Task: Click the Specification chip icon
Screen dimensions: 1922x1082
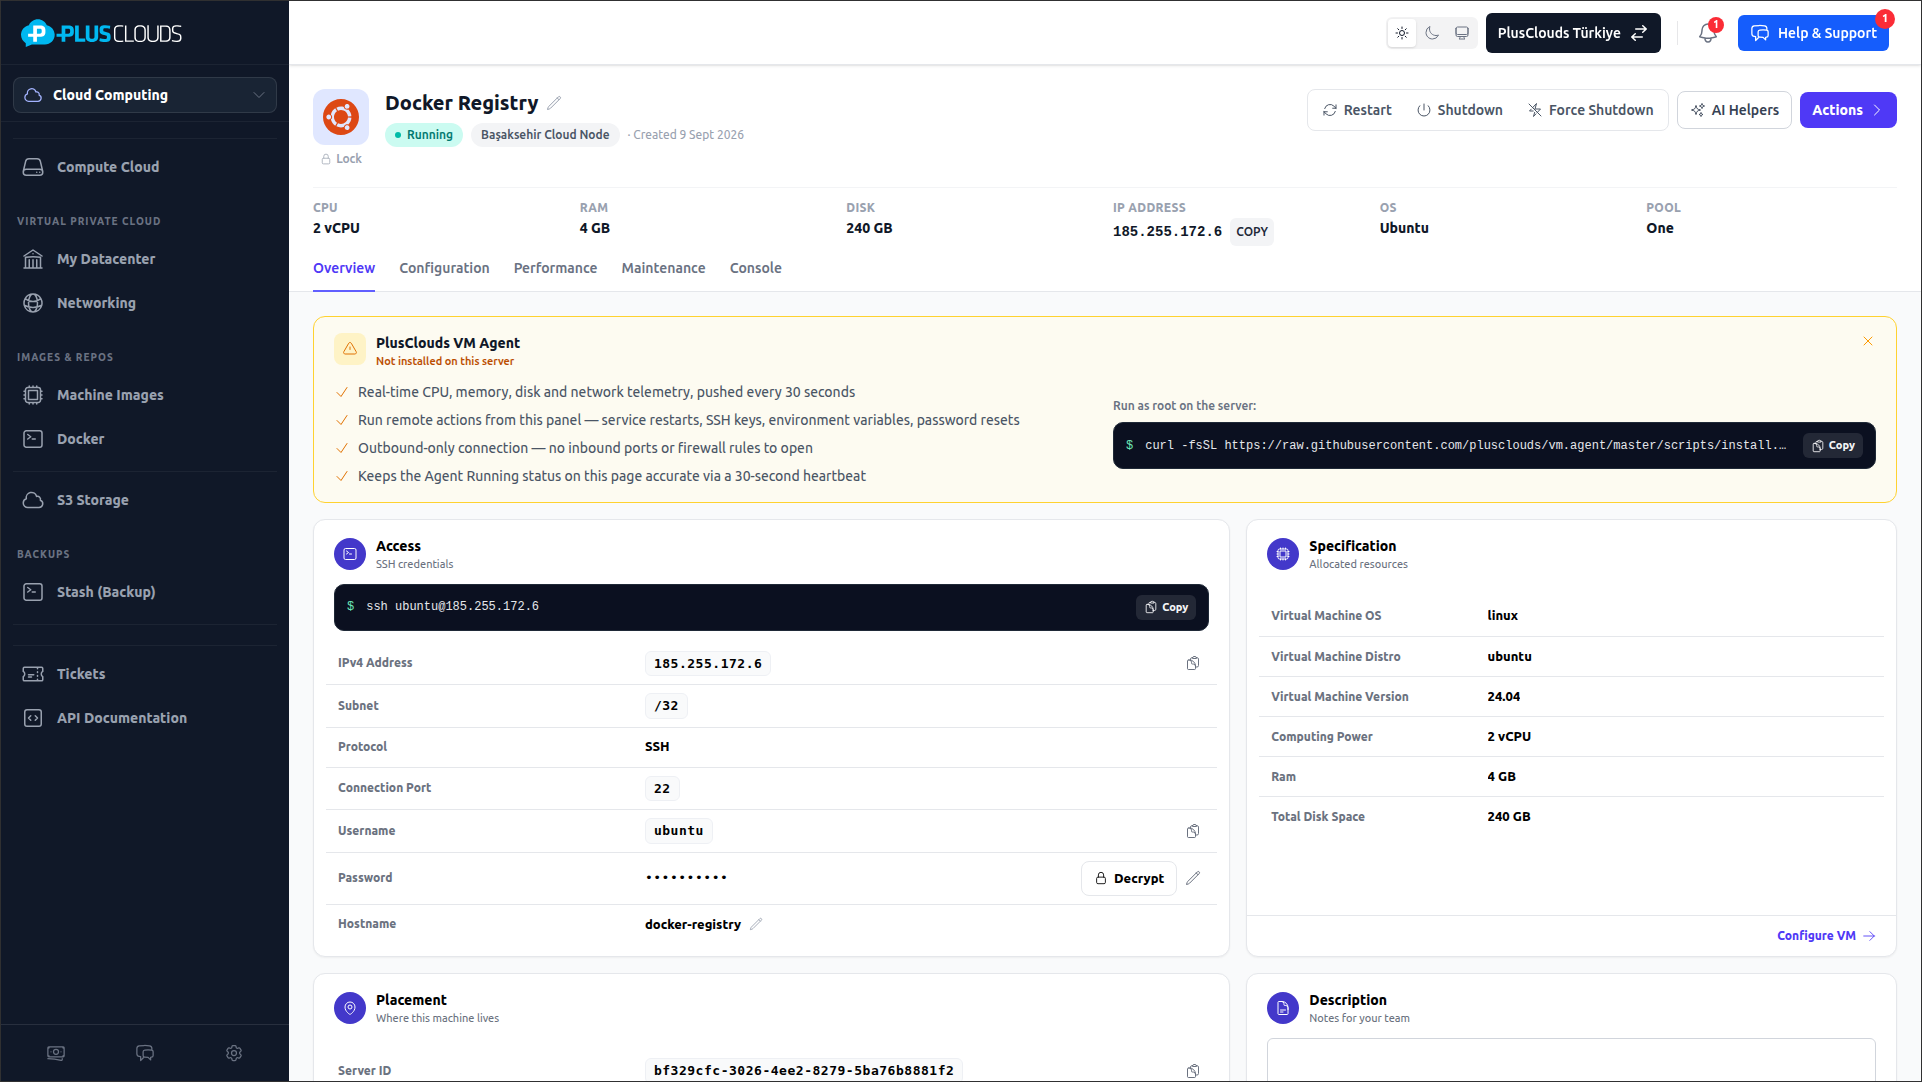Action: point(1283,553)
